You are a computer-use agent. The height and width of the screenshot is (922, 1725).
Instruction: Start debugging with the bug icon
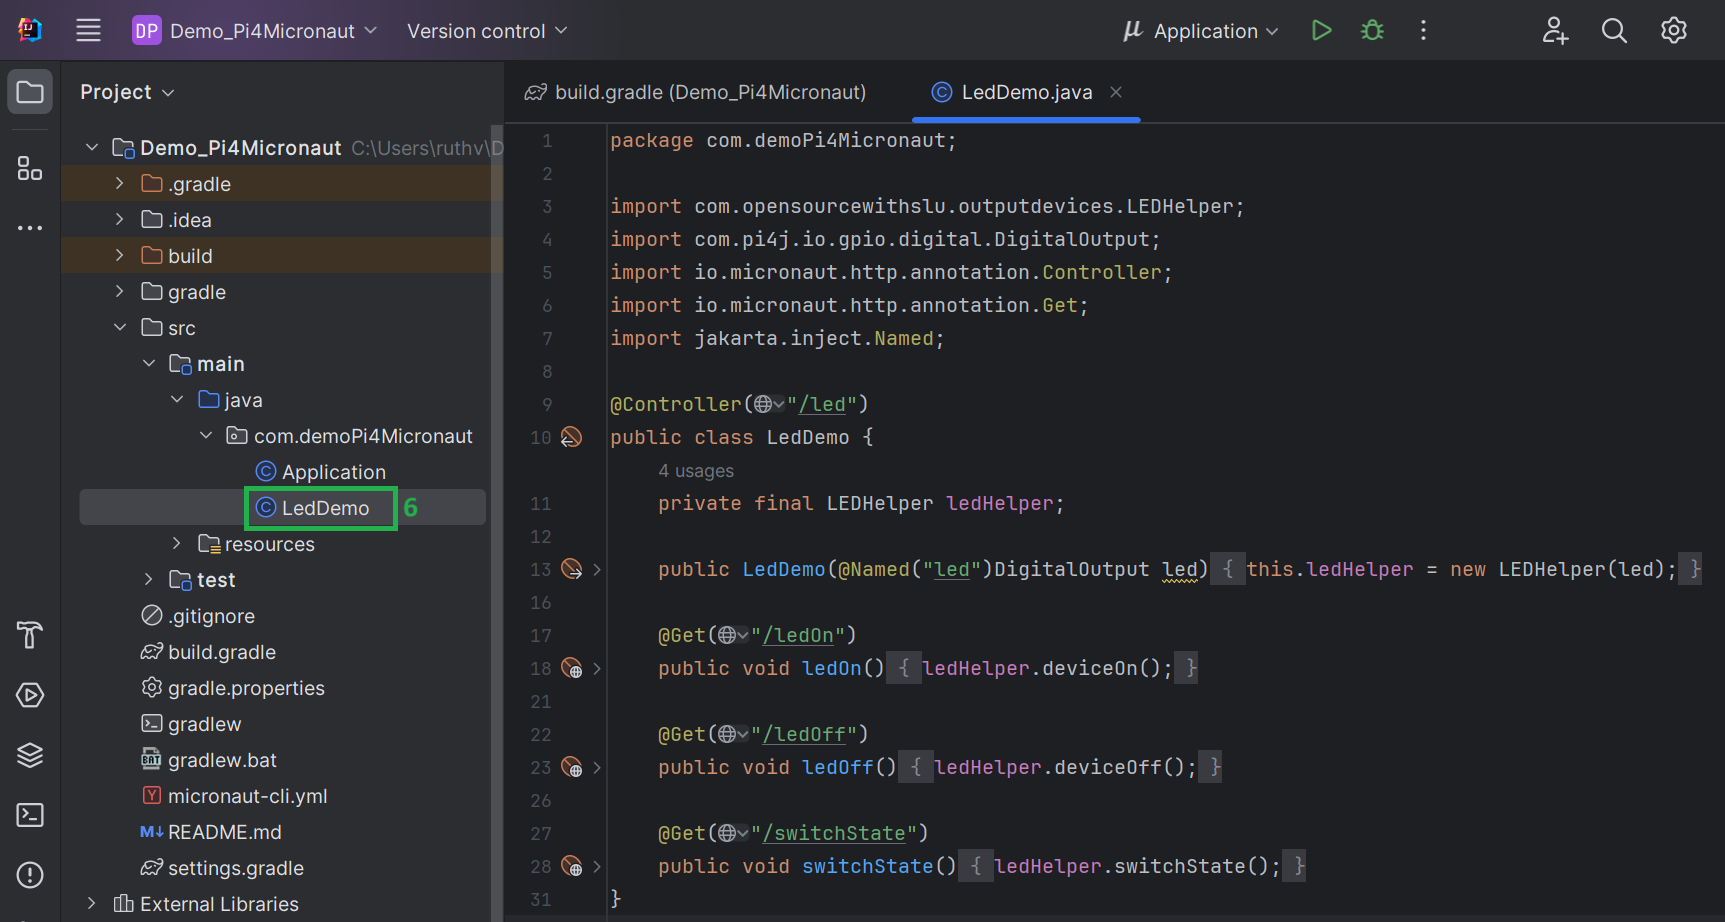(x=1372, y=31)
